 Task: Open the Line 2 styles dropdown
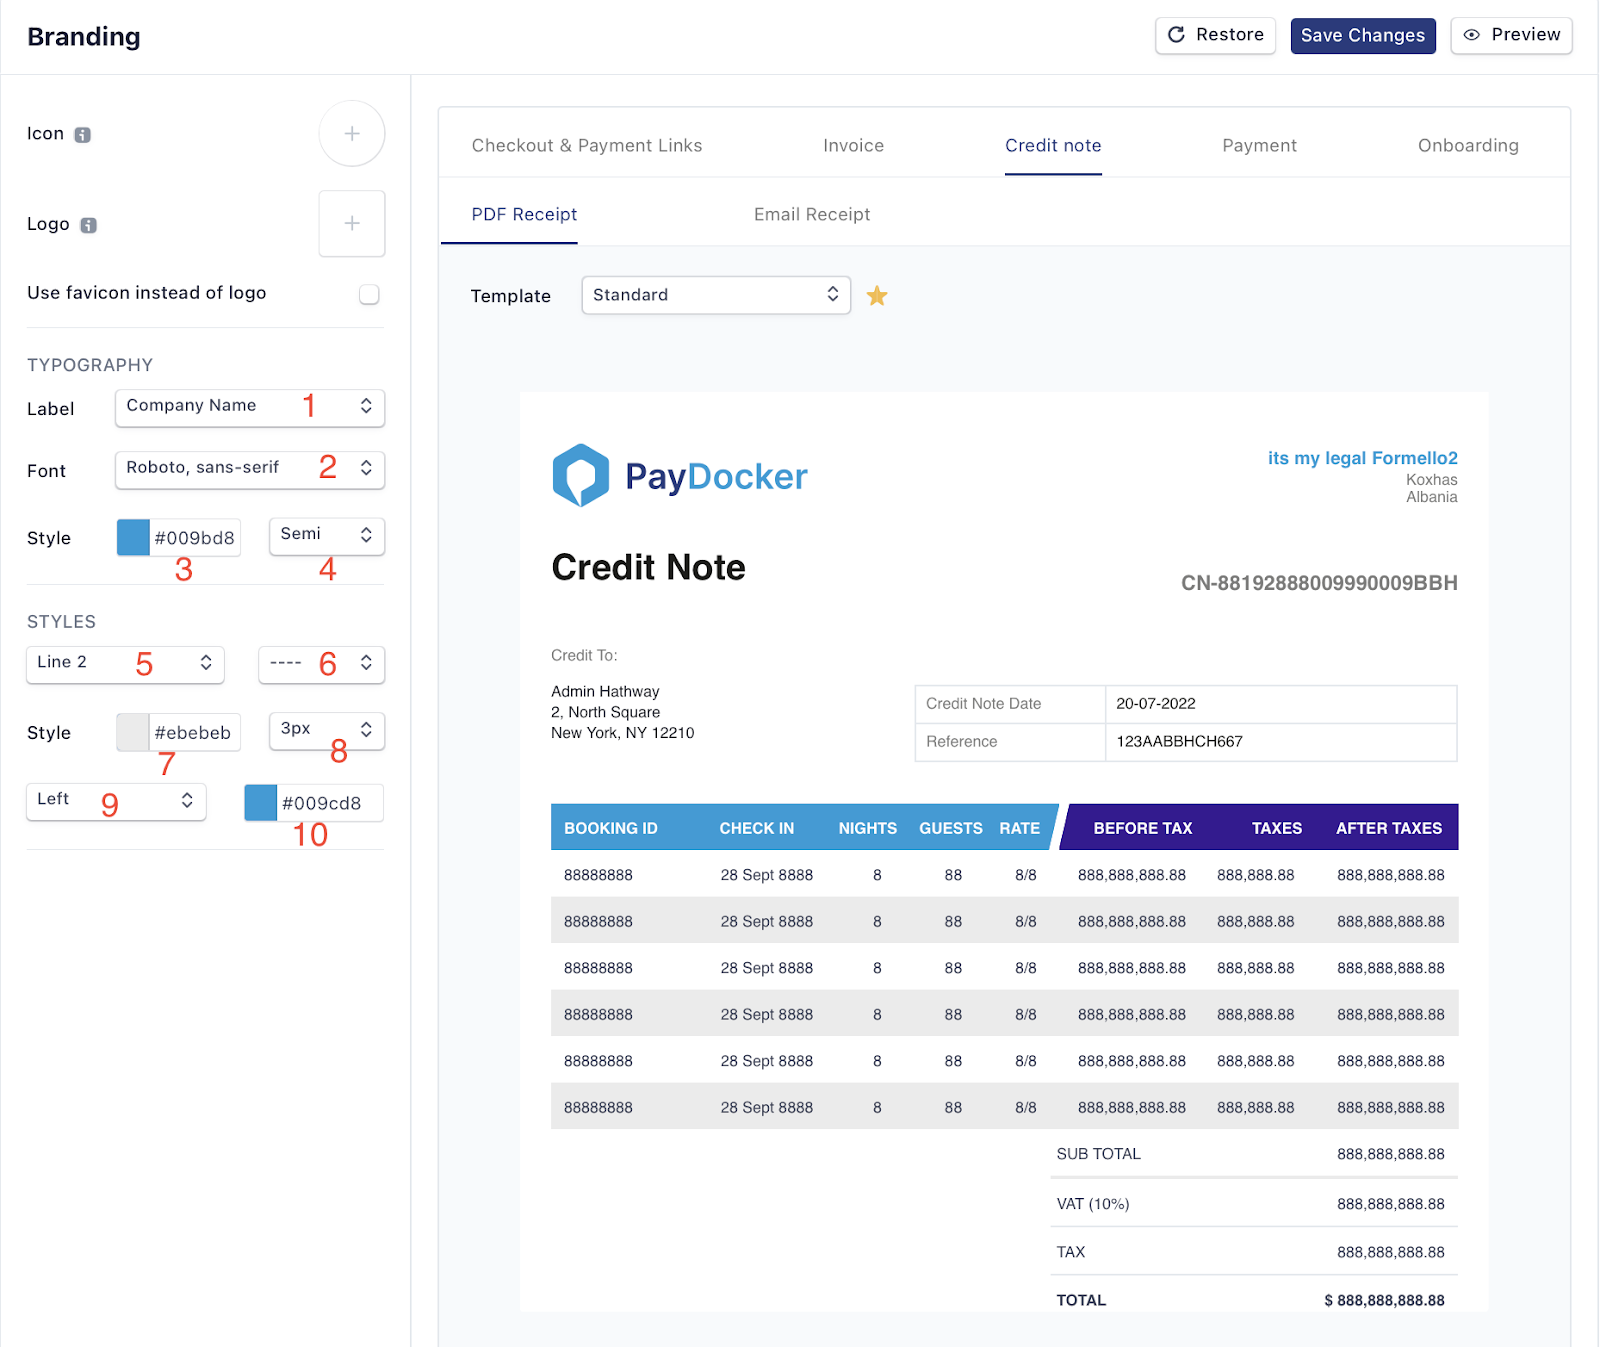125,663
